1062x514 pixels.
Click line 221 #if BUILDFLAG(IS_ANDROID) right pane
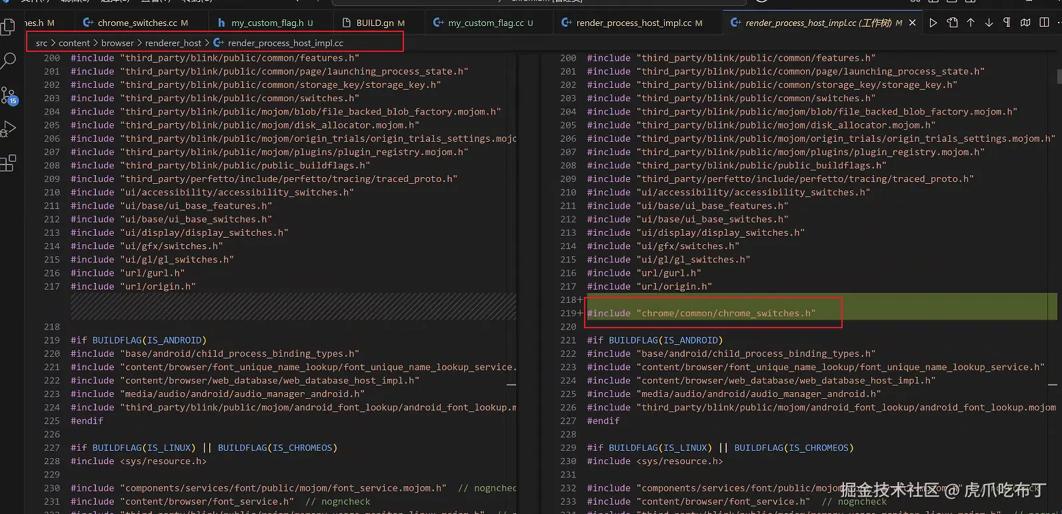[654, 340]
